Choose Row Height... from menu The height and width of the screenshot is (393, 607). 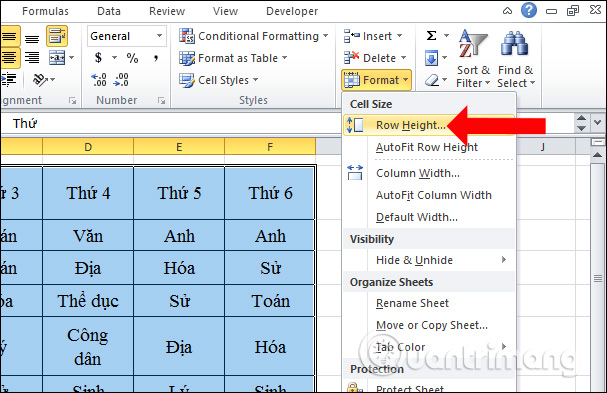[429, 125]
